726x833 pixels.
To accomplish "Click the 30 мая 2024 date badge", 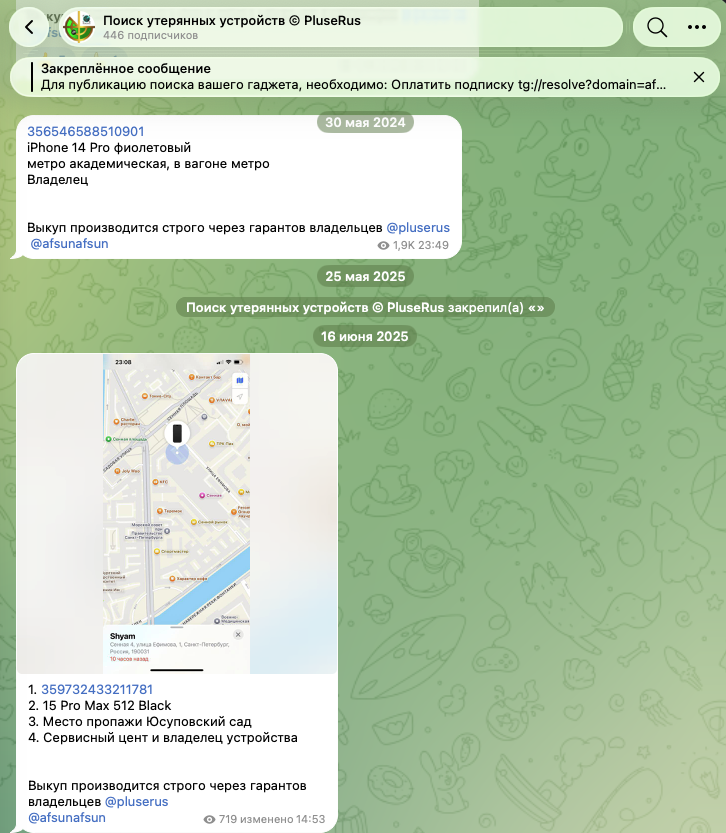I will (365, 123).
